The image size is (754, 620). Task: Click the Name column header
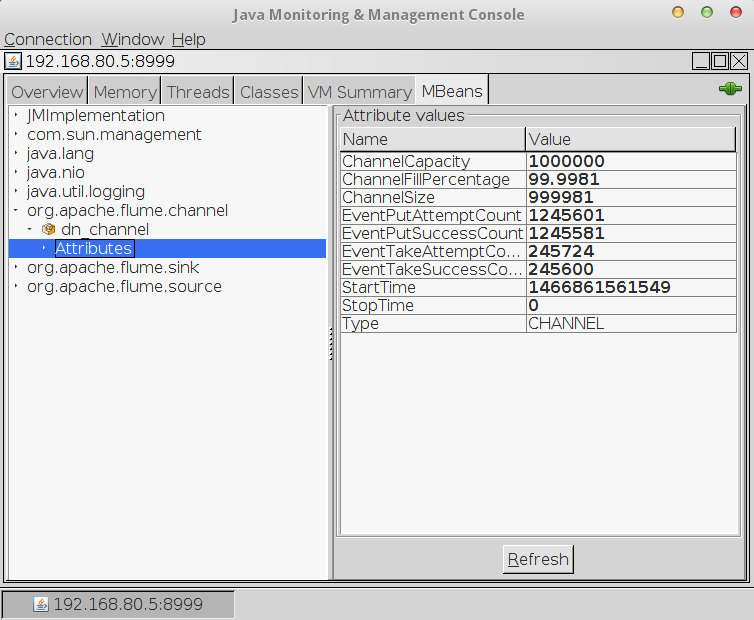tap(433, 139)
